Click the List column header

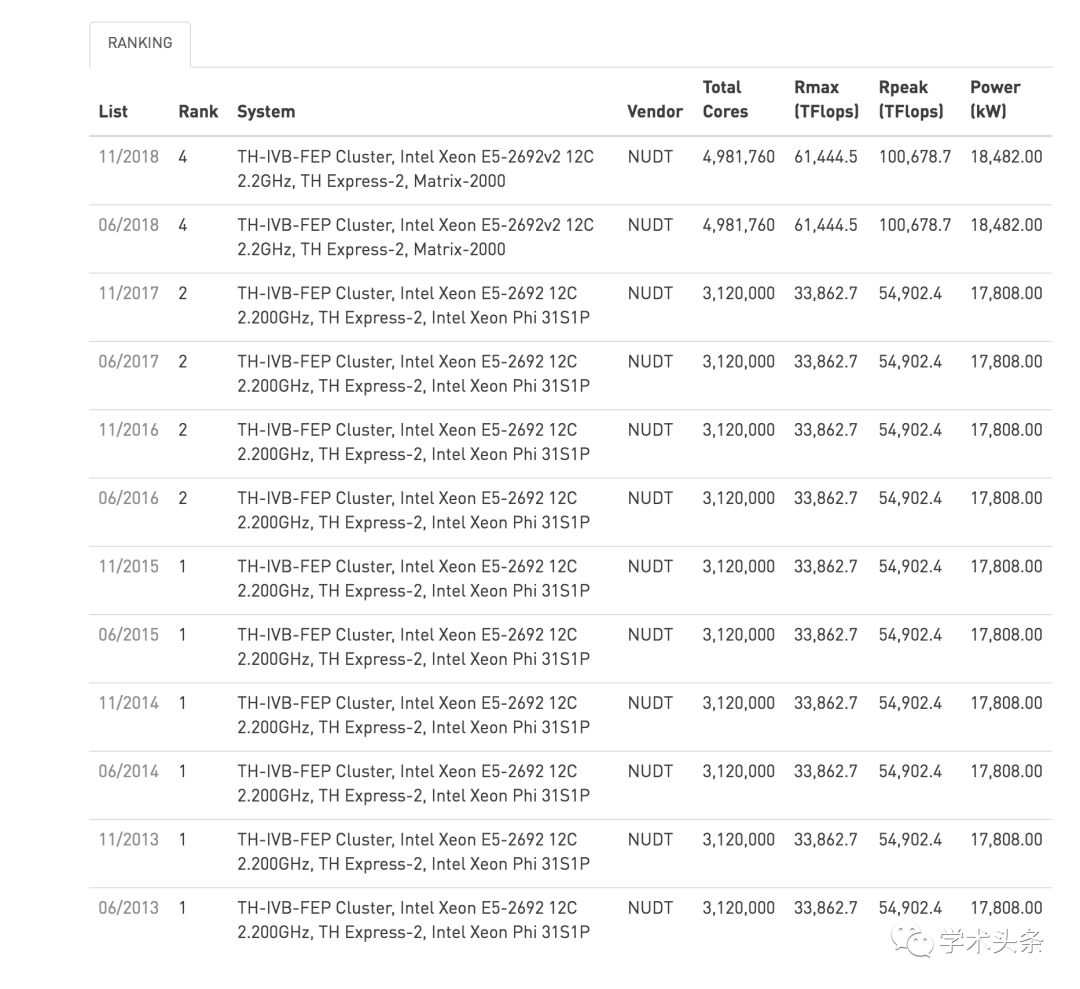pyautogui.click(x=113, y=112)
